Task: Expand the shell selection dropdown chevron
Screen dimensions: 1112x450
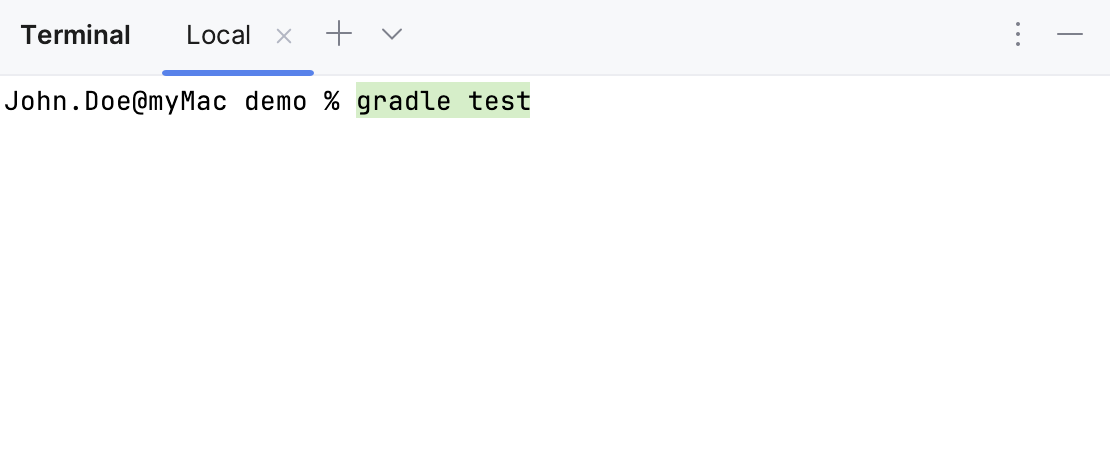Action: pyautogui.click(x=392, y=35)
